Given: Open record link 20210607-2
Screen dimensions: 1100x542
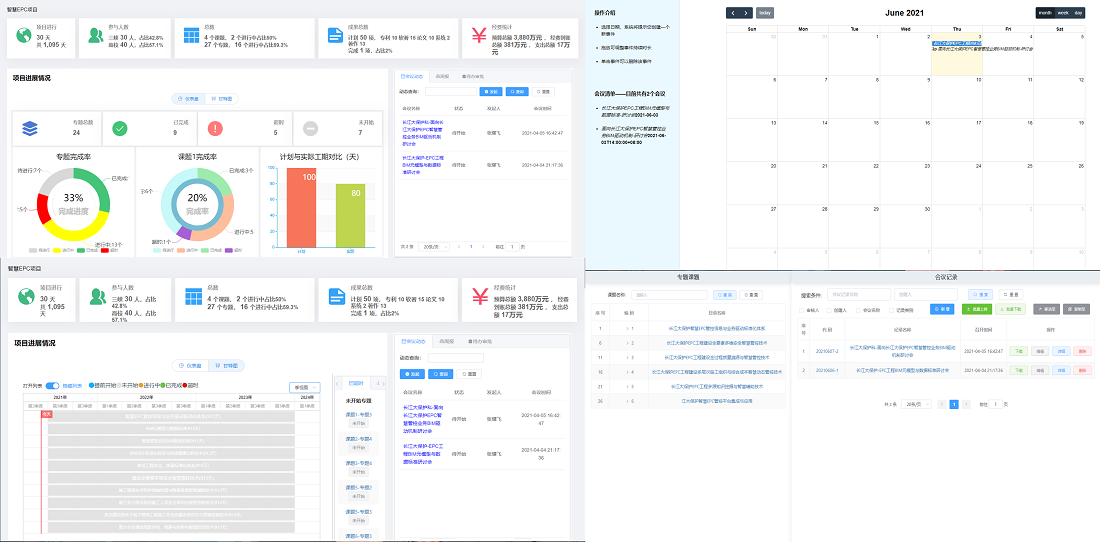Looking at the screenshot, I should click(x=827, y=351).
